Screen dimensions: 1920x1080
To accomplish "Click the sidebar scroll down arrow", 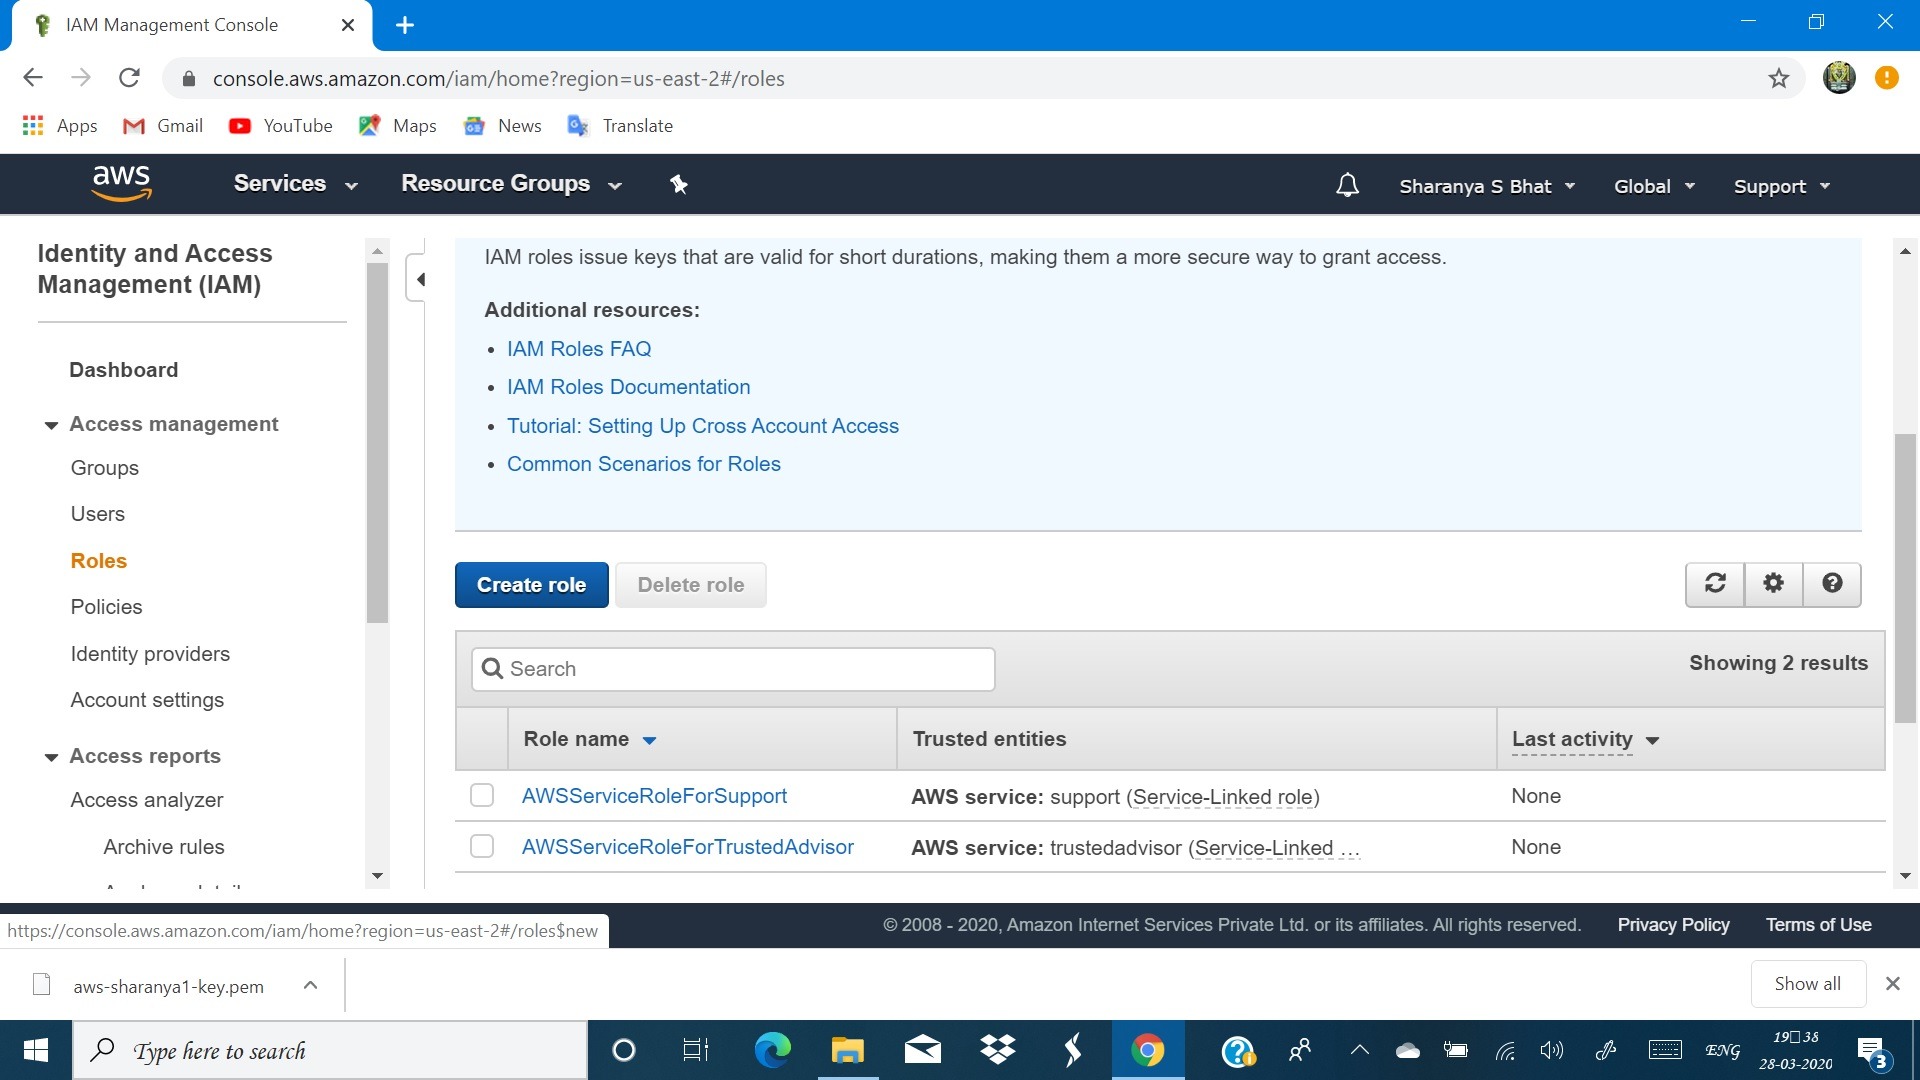I will 377,876.
